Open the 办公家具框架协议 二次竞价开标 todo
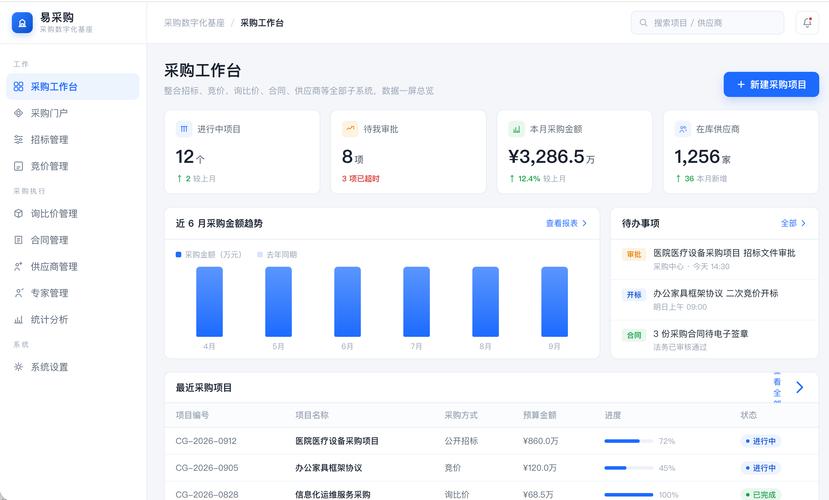Image resolution: width=829 pixels, height=500 pixels. tap(714, 300)
